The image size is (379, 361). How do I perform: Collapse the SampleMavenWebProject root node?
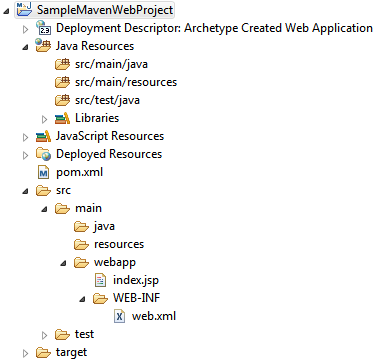[6, 11]
